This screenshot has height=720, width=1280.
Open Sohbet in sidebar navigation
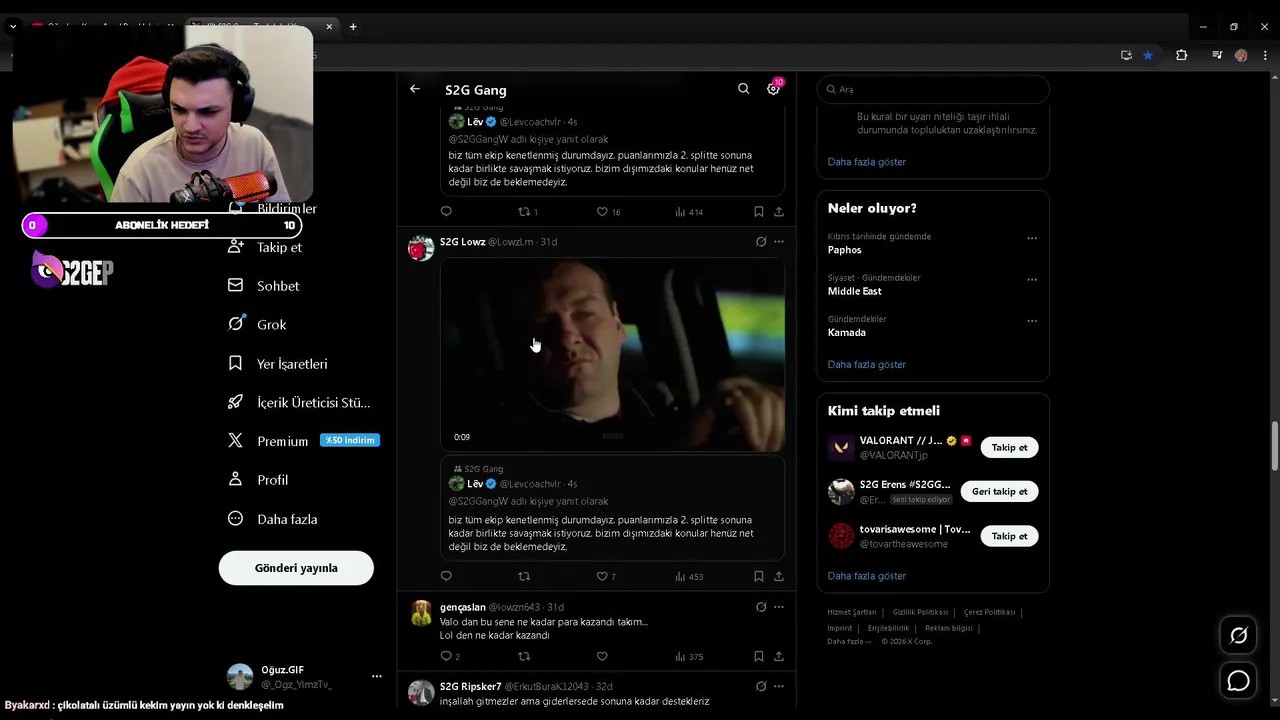pos(264,286)
